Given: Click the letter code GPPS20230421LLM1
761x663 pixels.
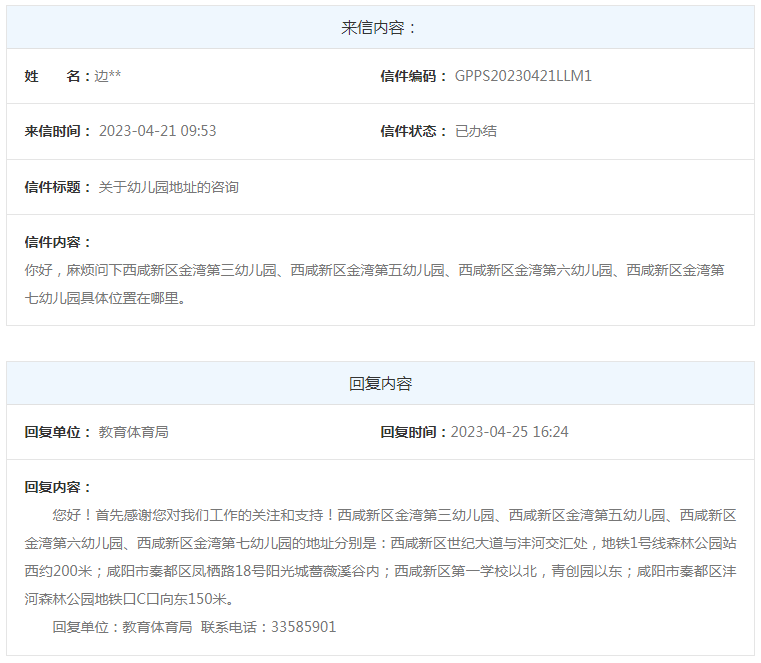Looking at the screenshot, I should coord(523,76).
